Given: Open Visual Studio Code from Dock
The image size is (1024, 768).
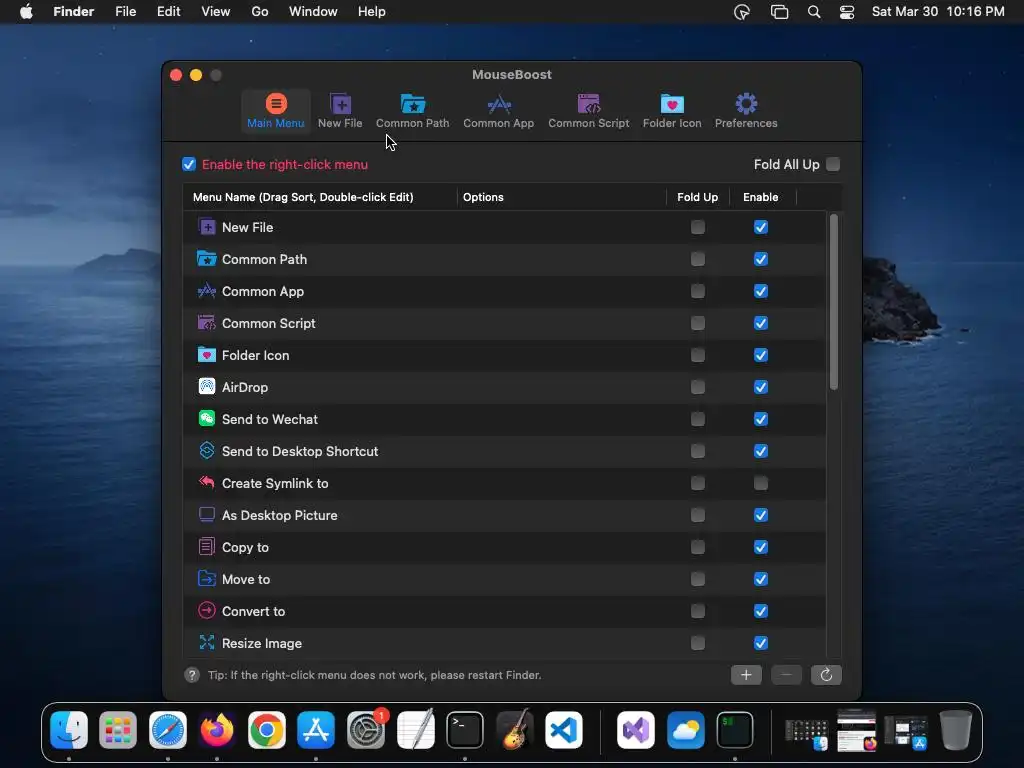Looking at the screenshot, I should [564, 729].
